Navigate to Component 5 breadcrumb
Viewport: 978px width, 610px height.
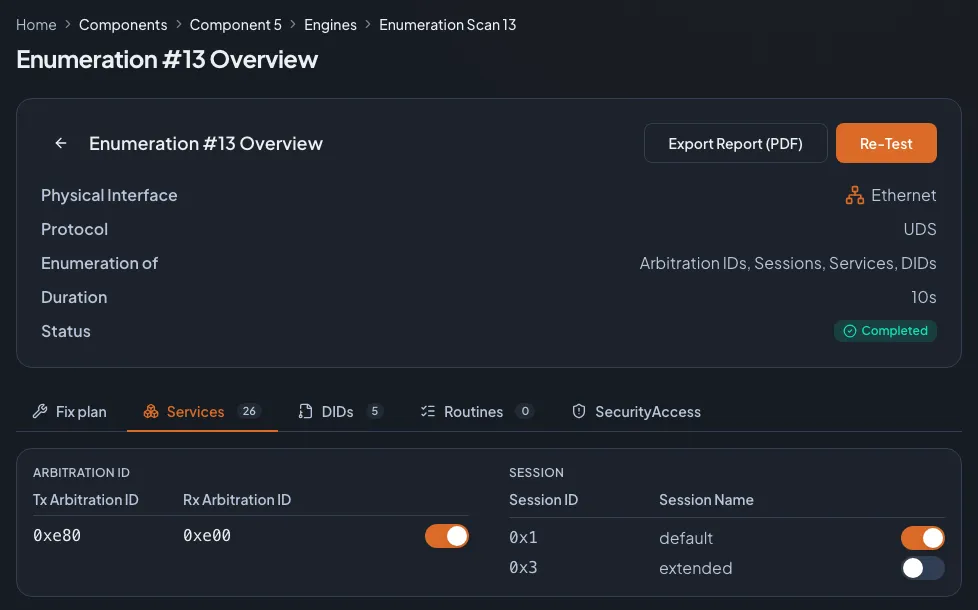(x=236, y=25)
